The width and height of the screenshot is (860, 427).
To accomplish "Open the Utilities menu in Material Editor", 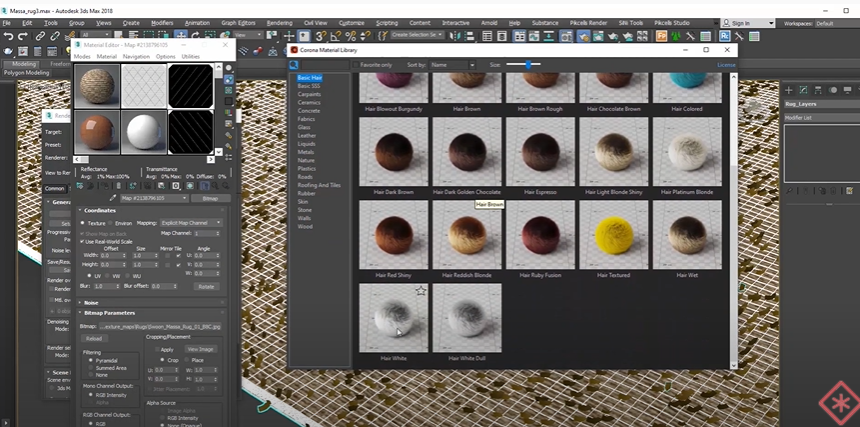I will coord(190,57).
